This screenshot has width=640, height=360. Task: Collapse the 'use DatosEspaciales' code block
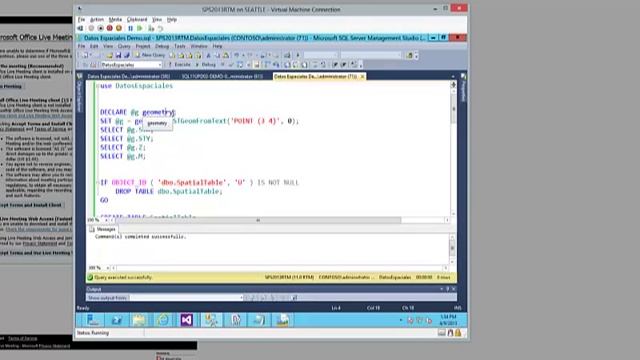tap(98, 86)
